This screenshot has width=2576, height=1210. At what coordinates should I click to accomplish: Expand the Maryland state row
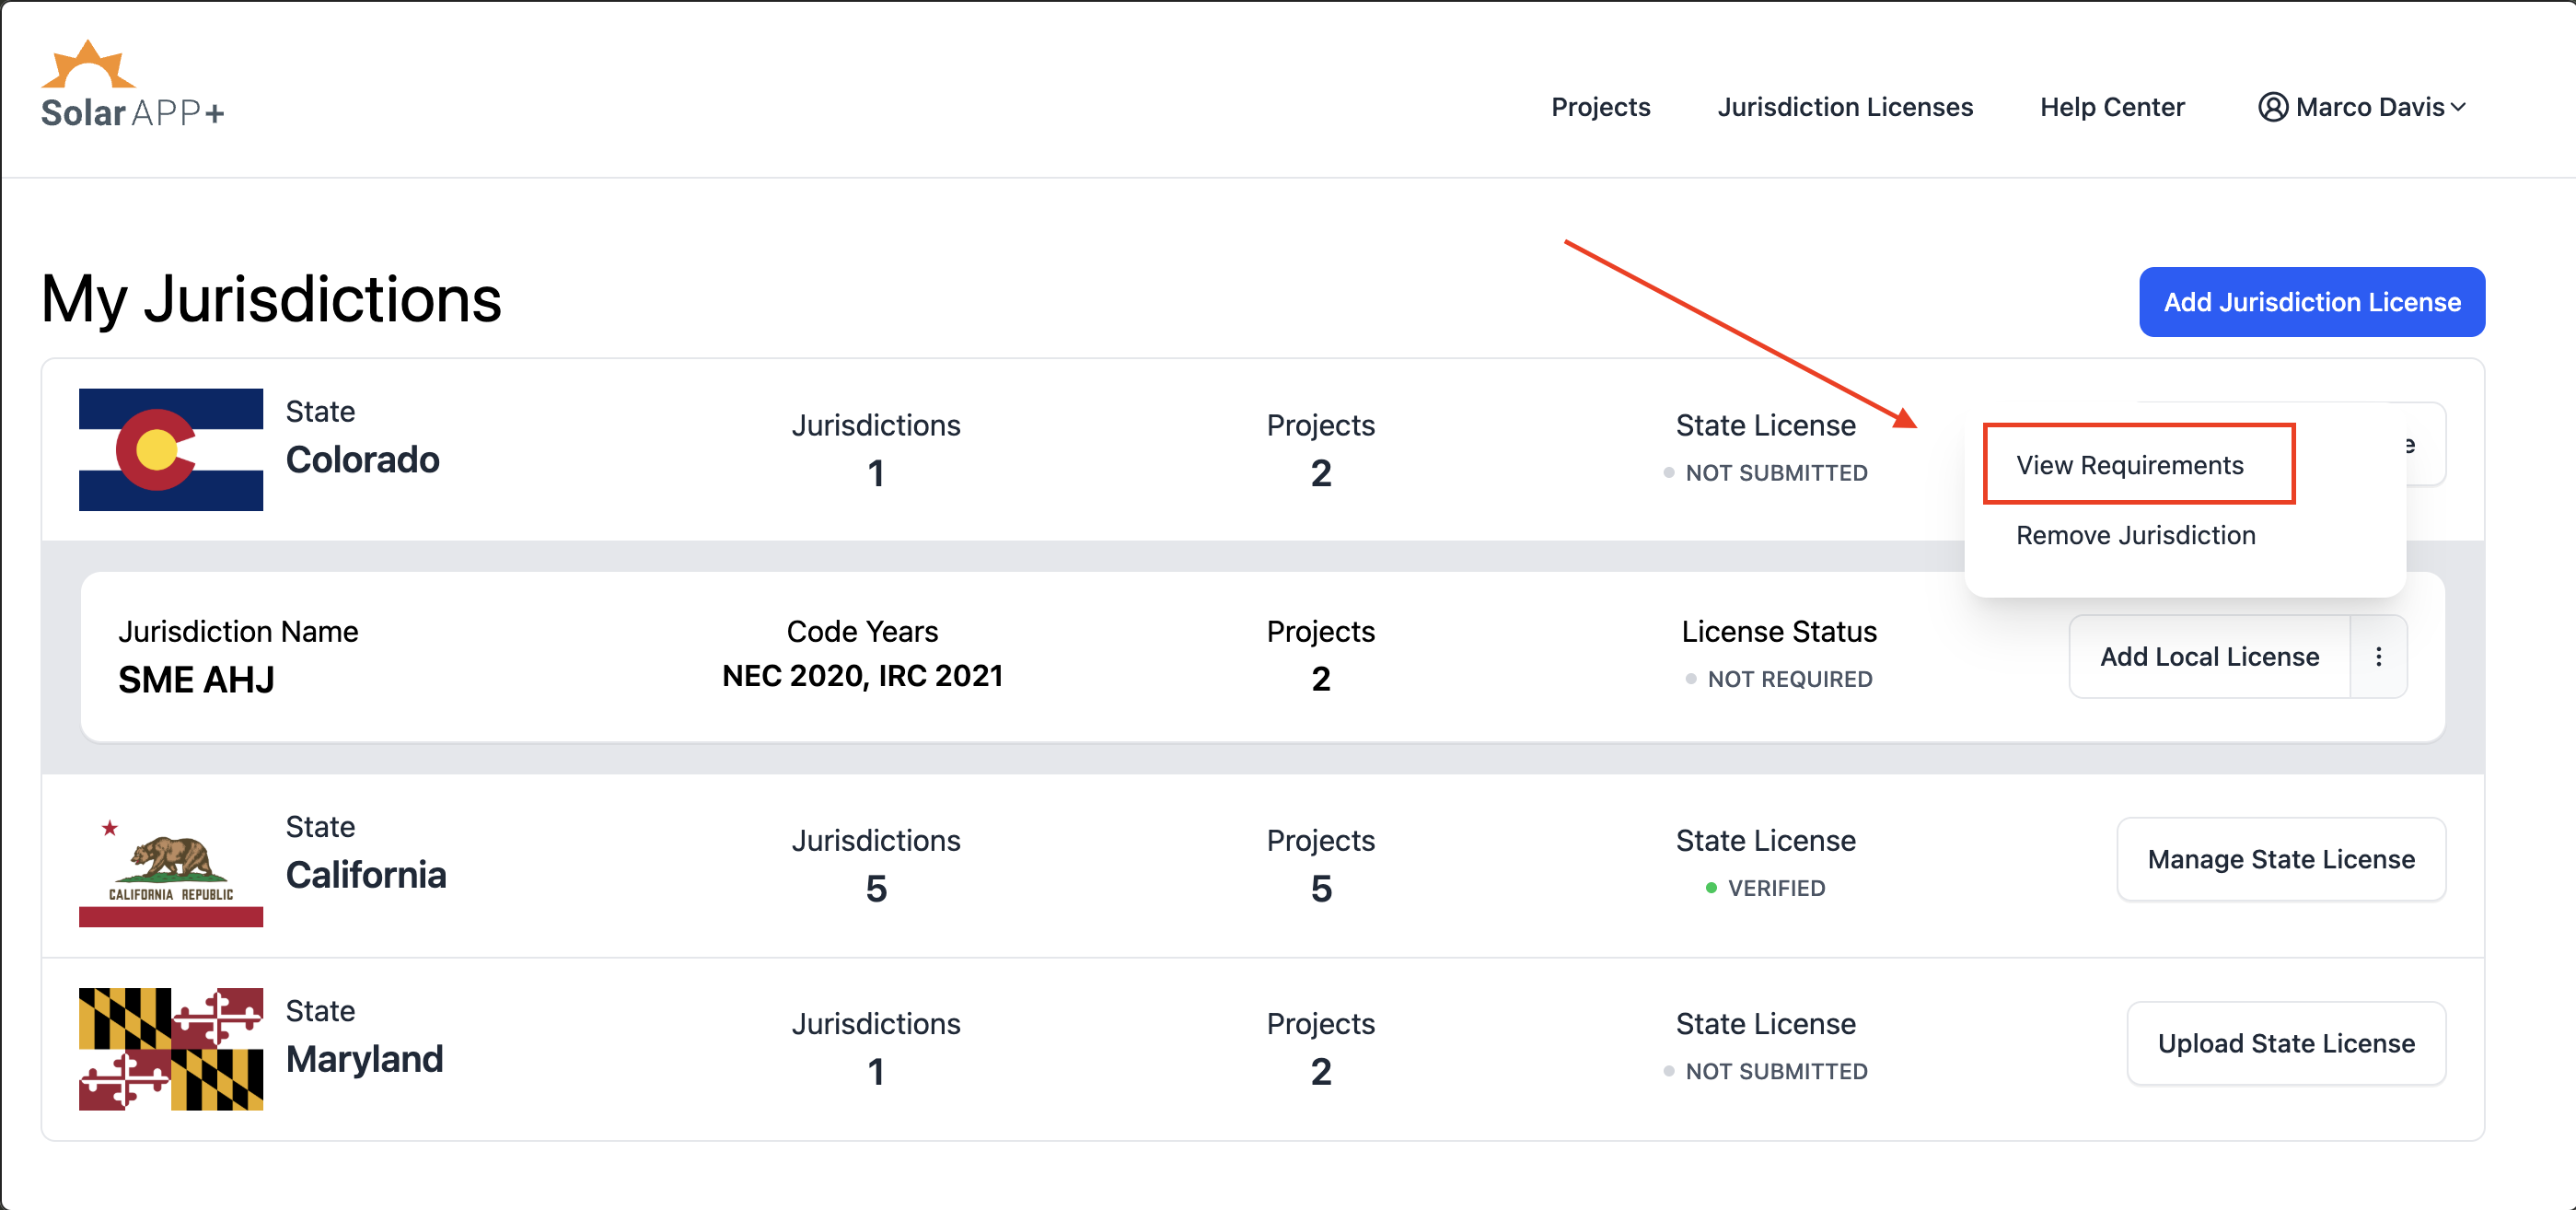1262,1049
